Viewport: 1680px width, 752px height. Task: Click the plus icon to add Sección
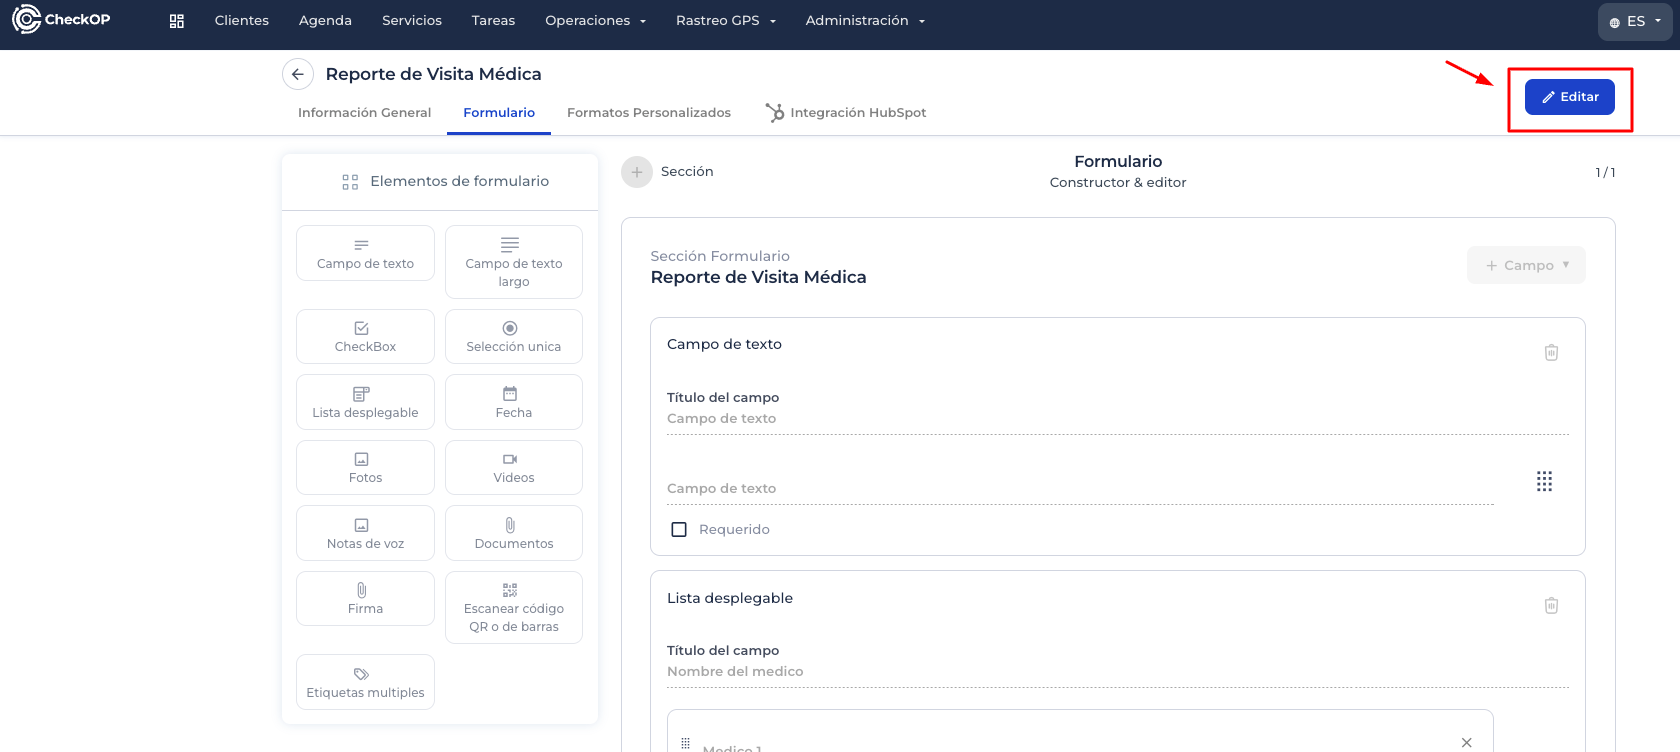pos(637,172)
